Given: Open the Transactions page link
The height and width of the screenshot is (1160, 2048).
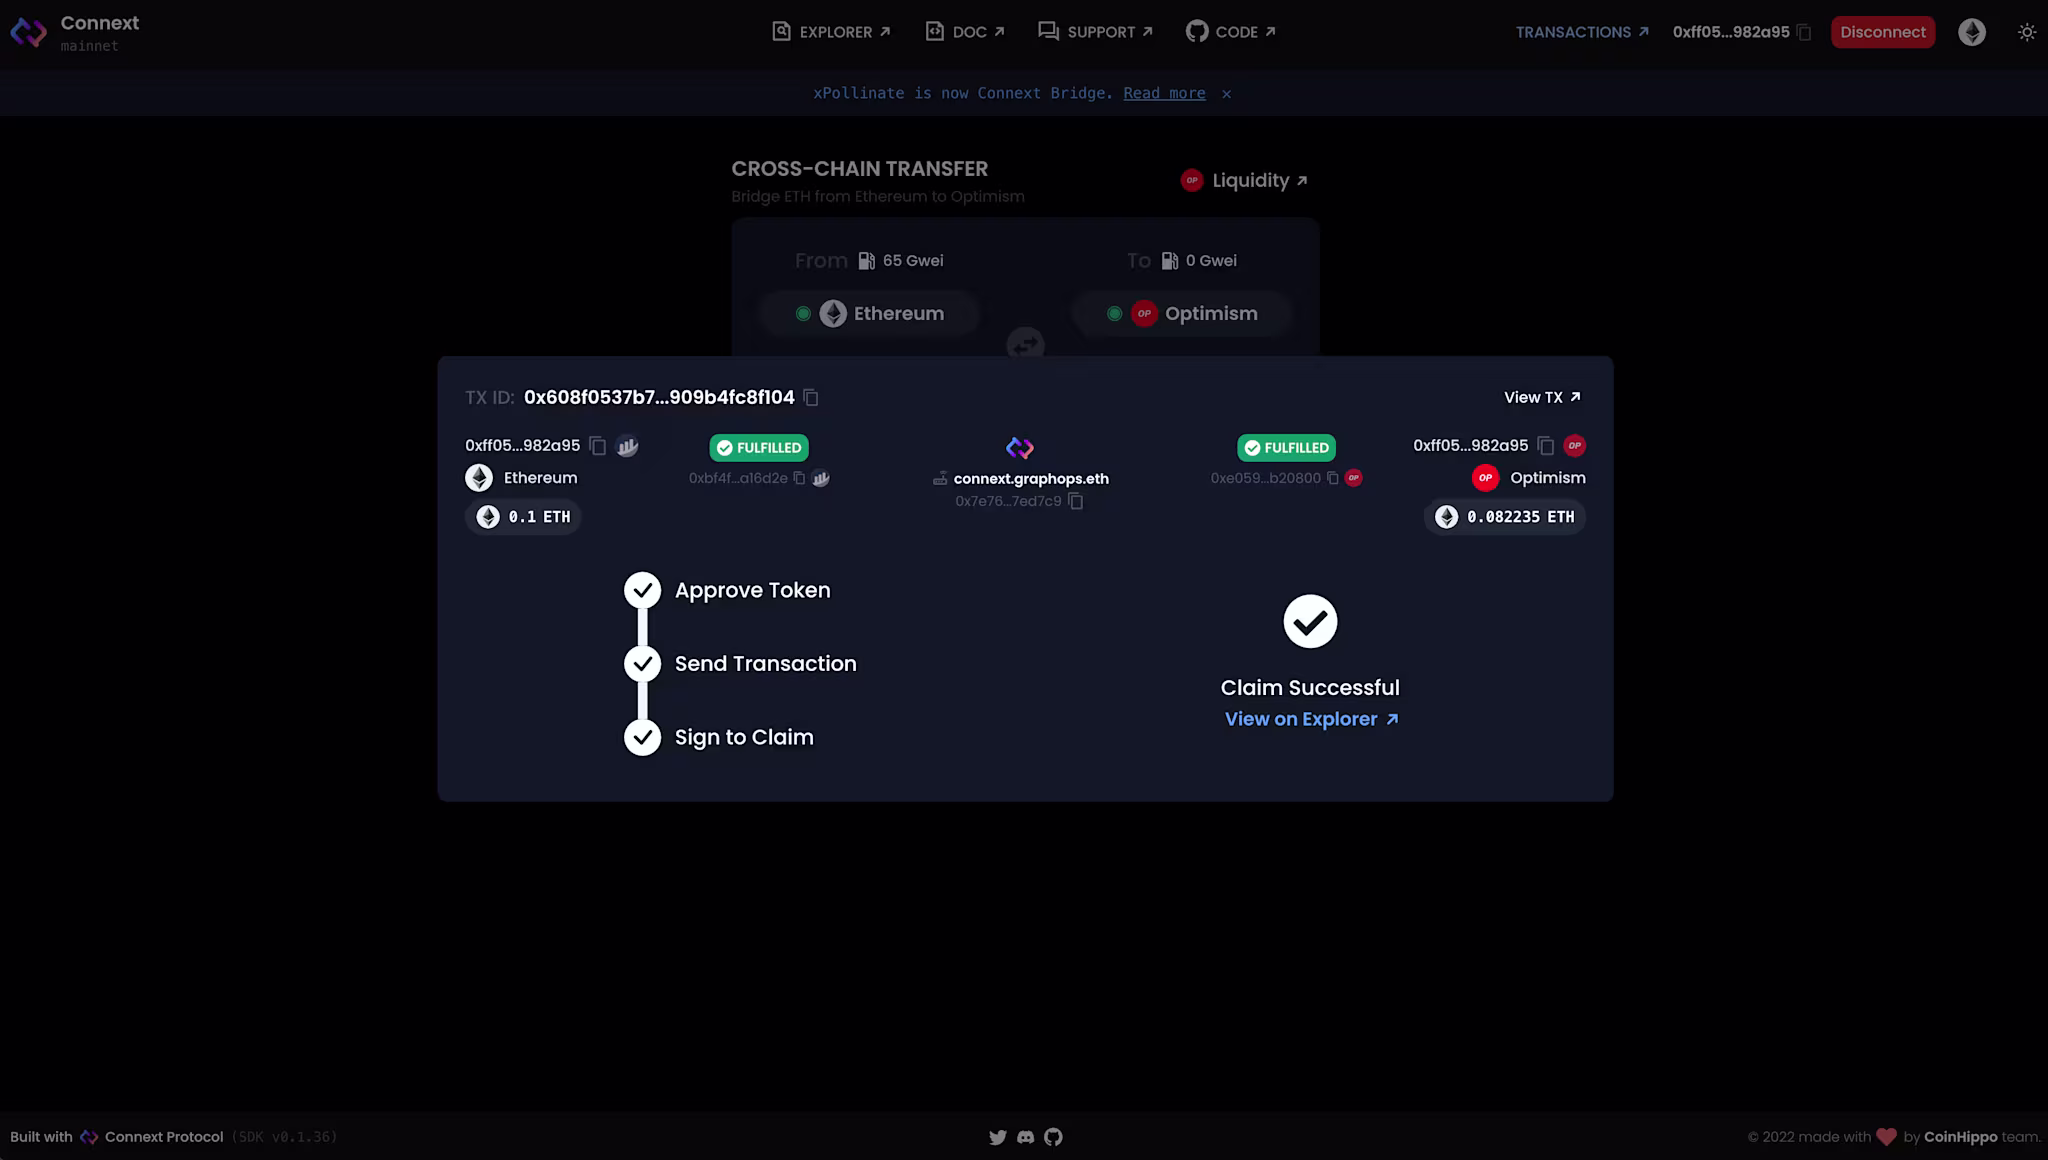Looking at the screenshot, I should point(1581,32).
